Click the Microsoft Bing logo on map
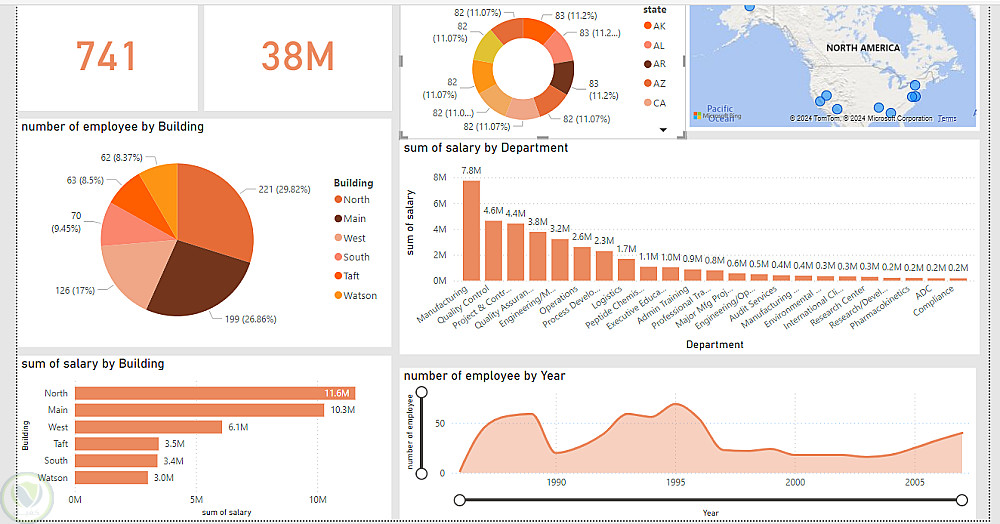This screenshot has height=524, width=1000. pos(717,116)
